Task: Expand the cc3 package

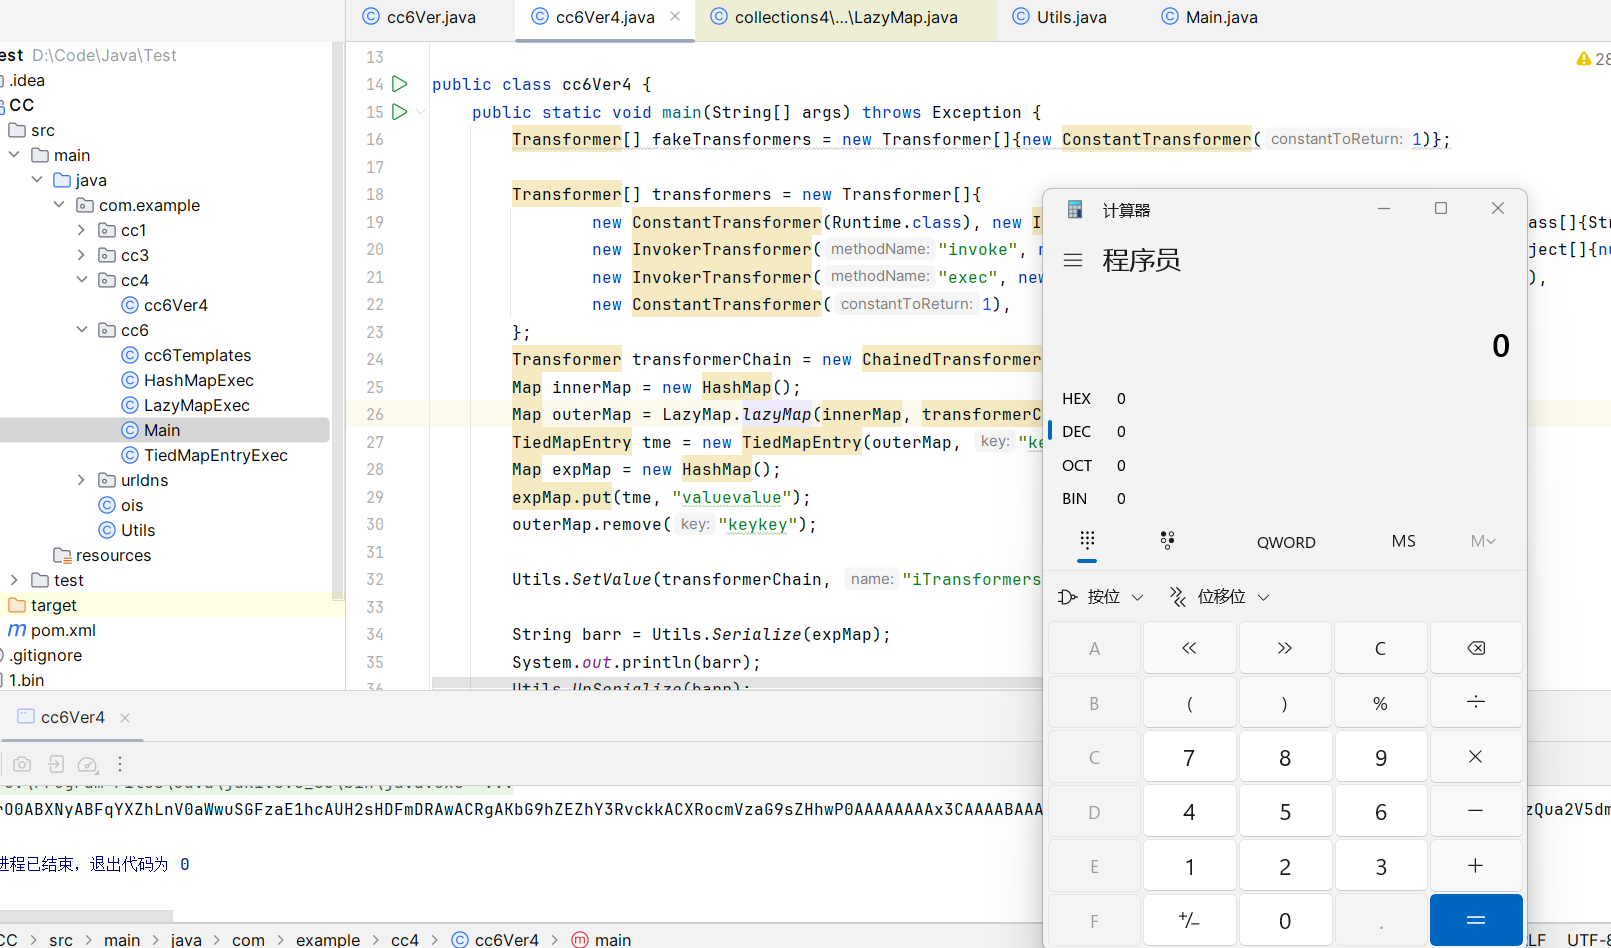Action: [82, 255]
